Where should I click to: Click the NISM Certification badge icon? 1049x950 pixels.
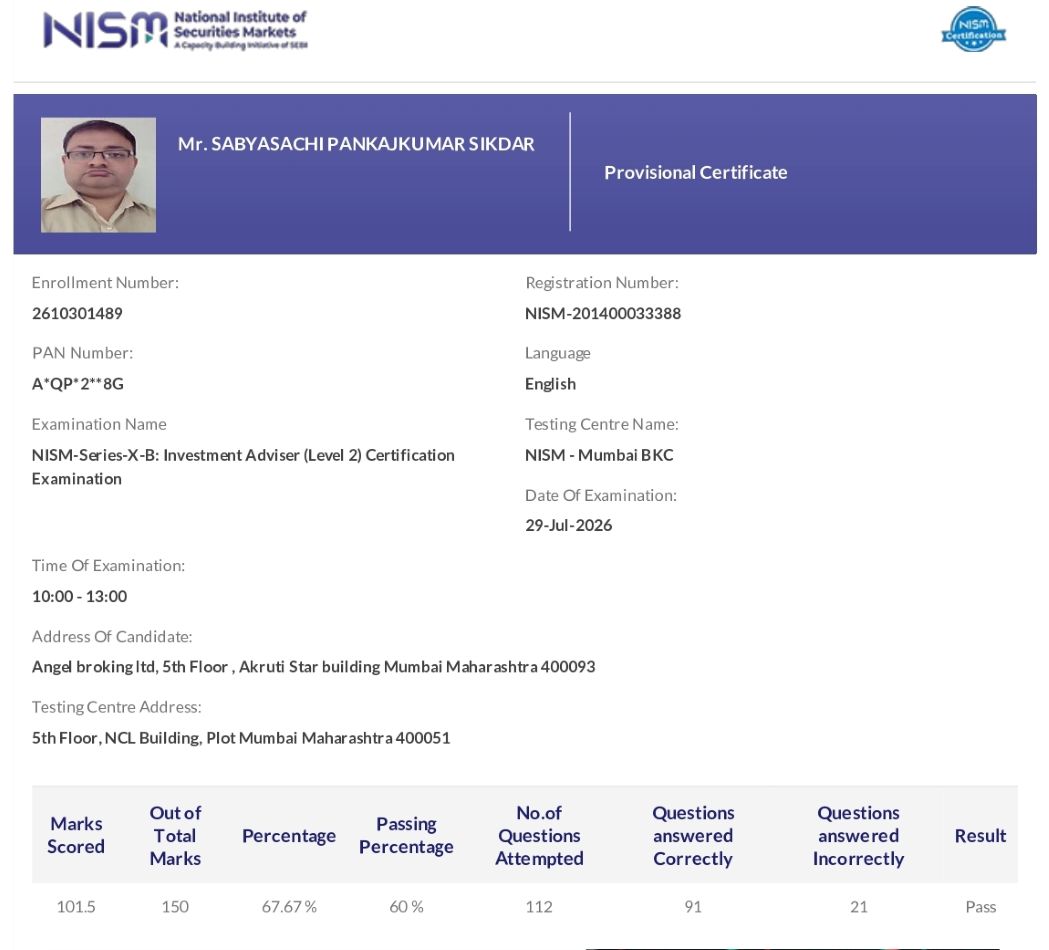pyautogui.click(x=973, y=29)
